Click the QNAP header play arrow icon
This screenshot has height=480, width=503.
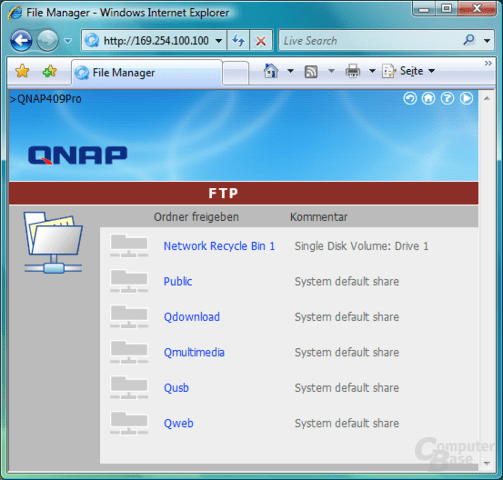466,98
